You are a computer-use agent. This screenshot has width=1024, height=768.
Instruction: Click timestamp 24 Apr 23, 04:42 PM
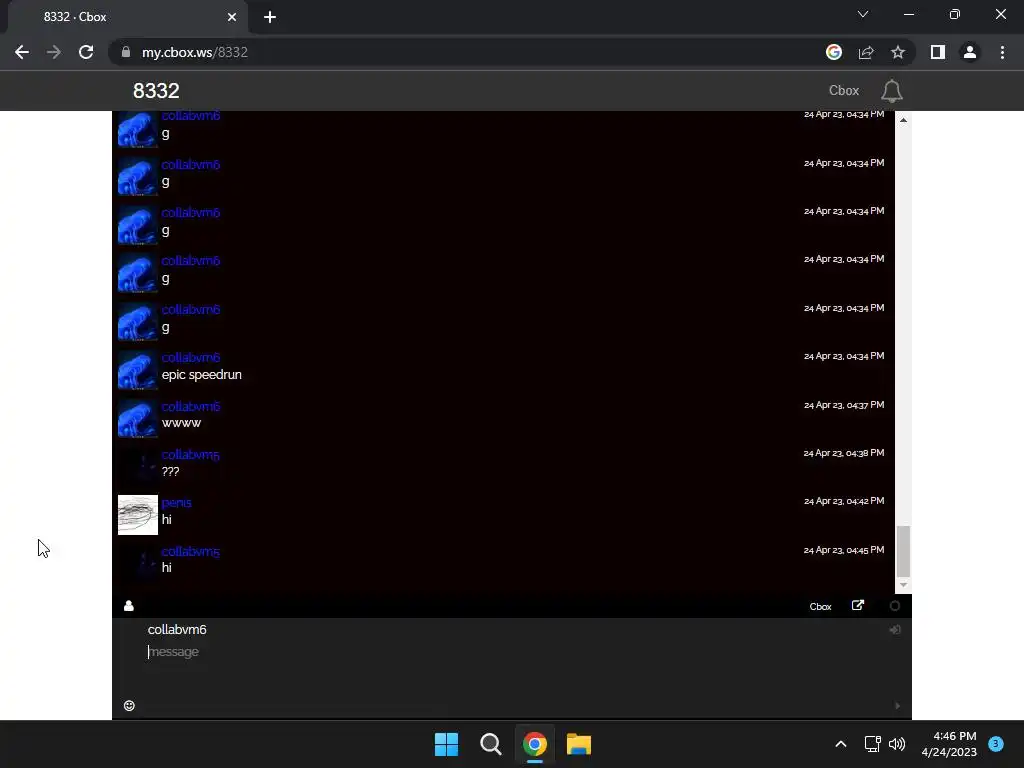(x=844, y=501)
